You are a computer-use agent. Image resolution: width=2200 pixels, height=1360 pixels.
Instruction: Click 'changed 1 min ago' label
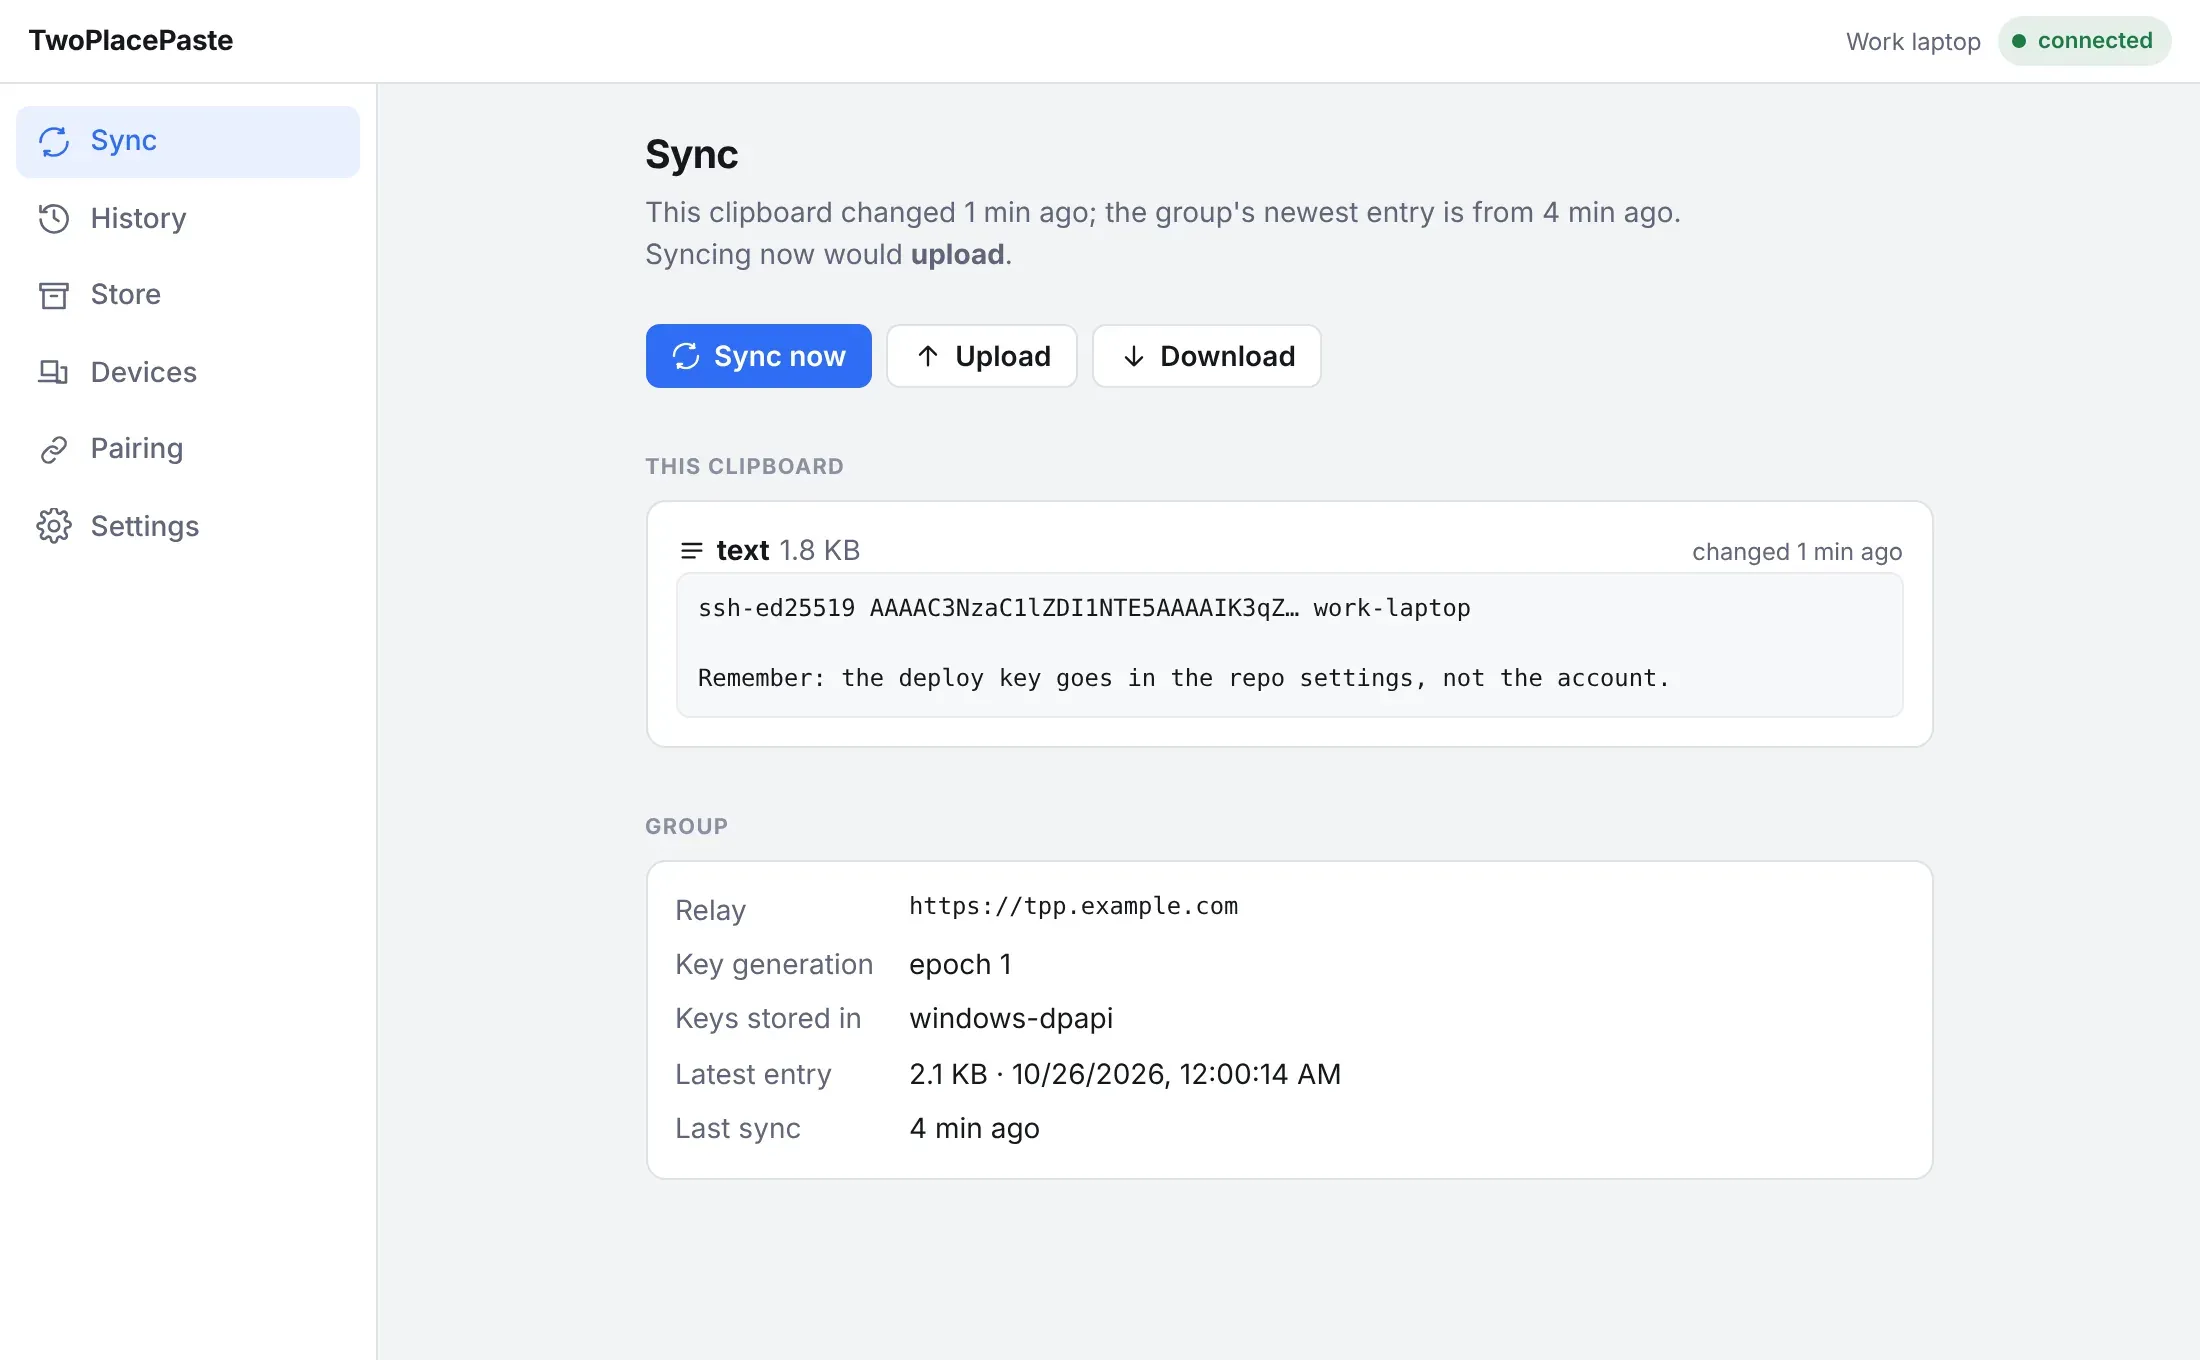pos(1797,552)
